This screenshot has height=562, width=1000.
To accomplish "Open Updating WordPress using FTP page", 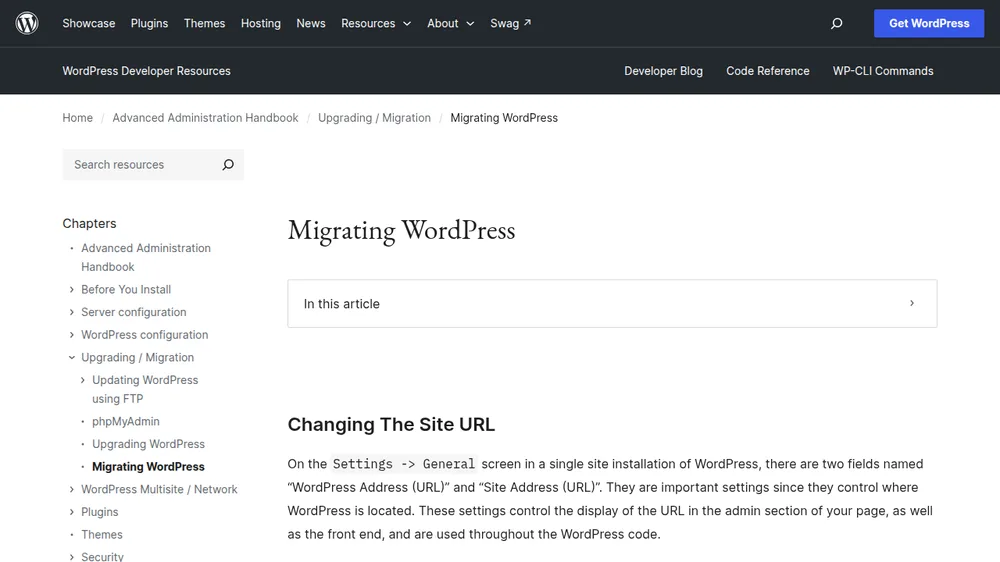I will (145, 389).
